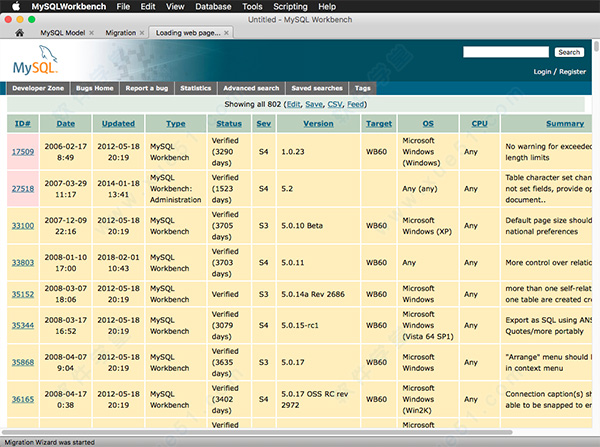This screenshot has height=447, width=600.
Task: Sort table by Version column
Action: click(318, 124)
